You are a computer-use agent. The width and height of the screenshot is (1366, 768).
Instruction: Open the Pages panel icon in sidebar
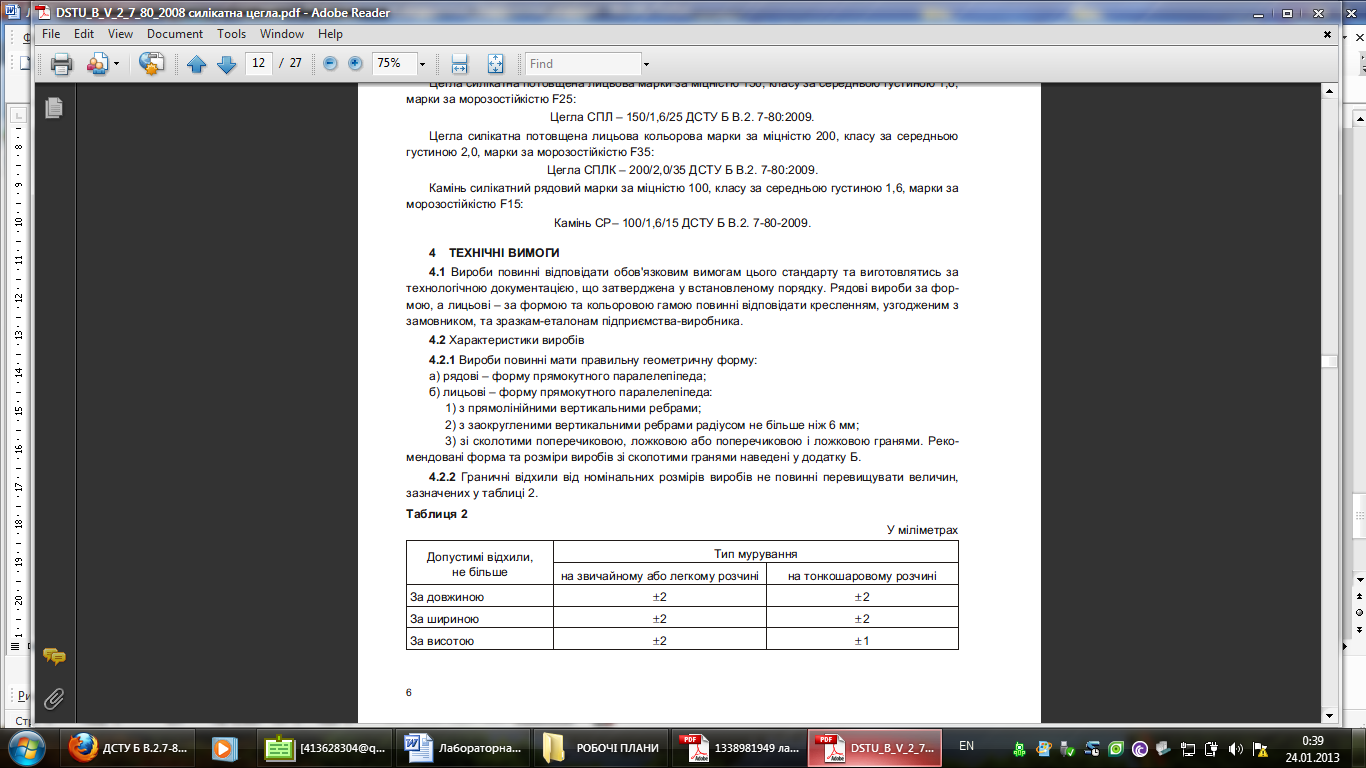pos(54,107)
